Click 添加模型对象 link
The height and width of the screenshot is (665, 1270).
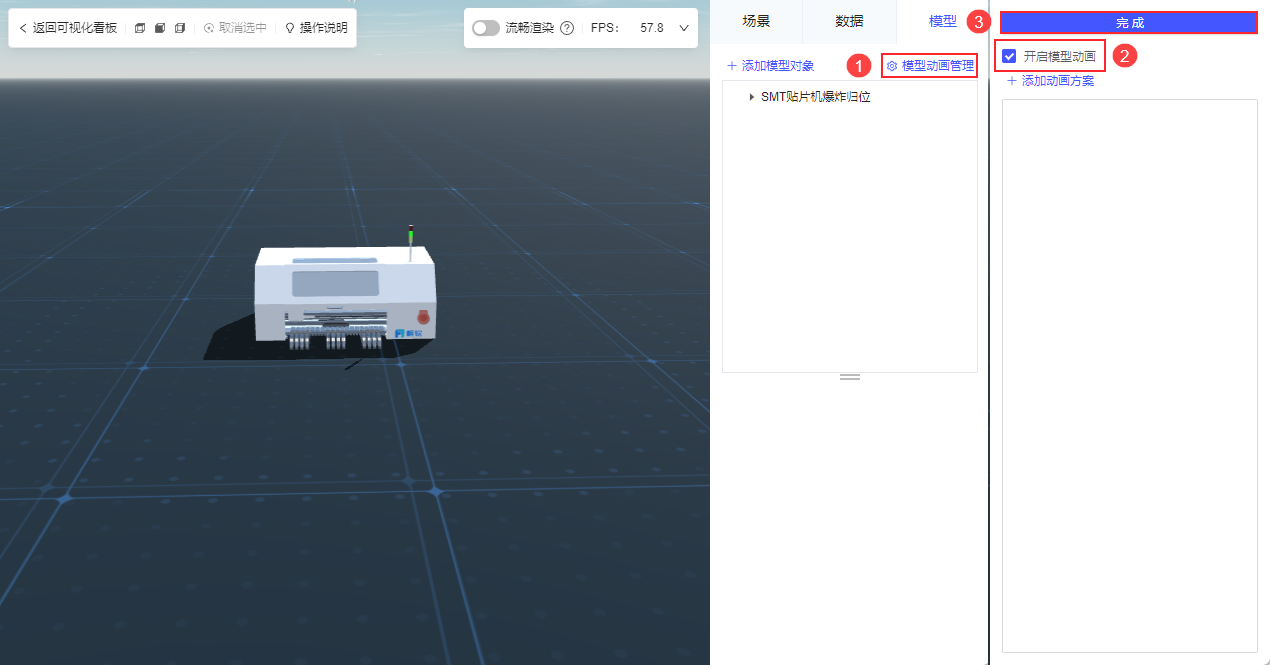coord(770,66)
